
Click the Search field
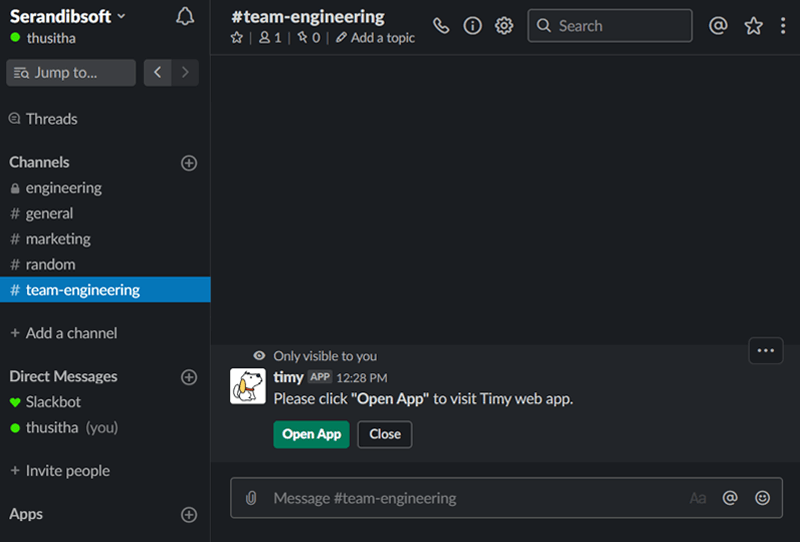(x=610, y=26)
